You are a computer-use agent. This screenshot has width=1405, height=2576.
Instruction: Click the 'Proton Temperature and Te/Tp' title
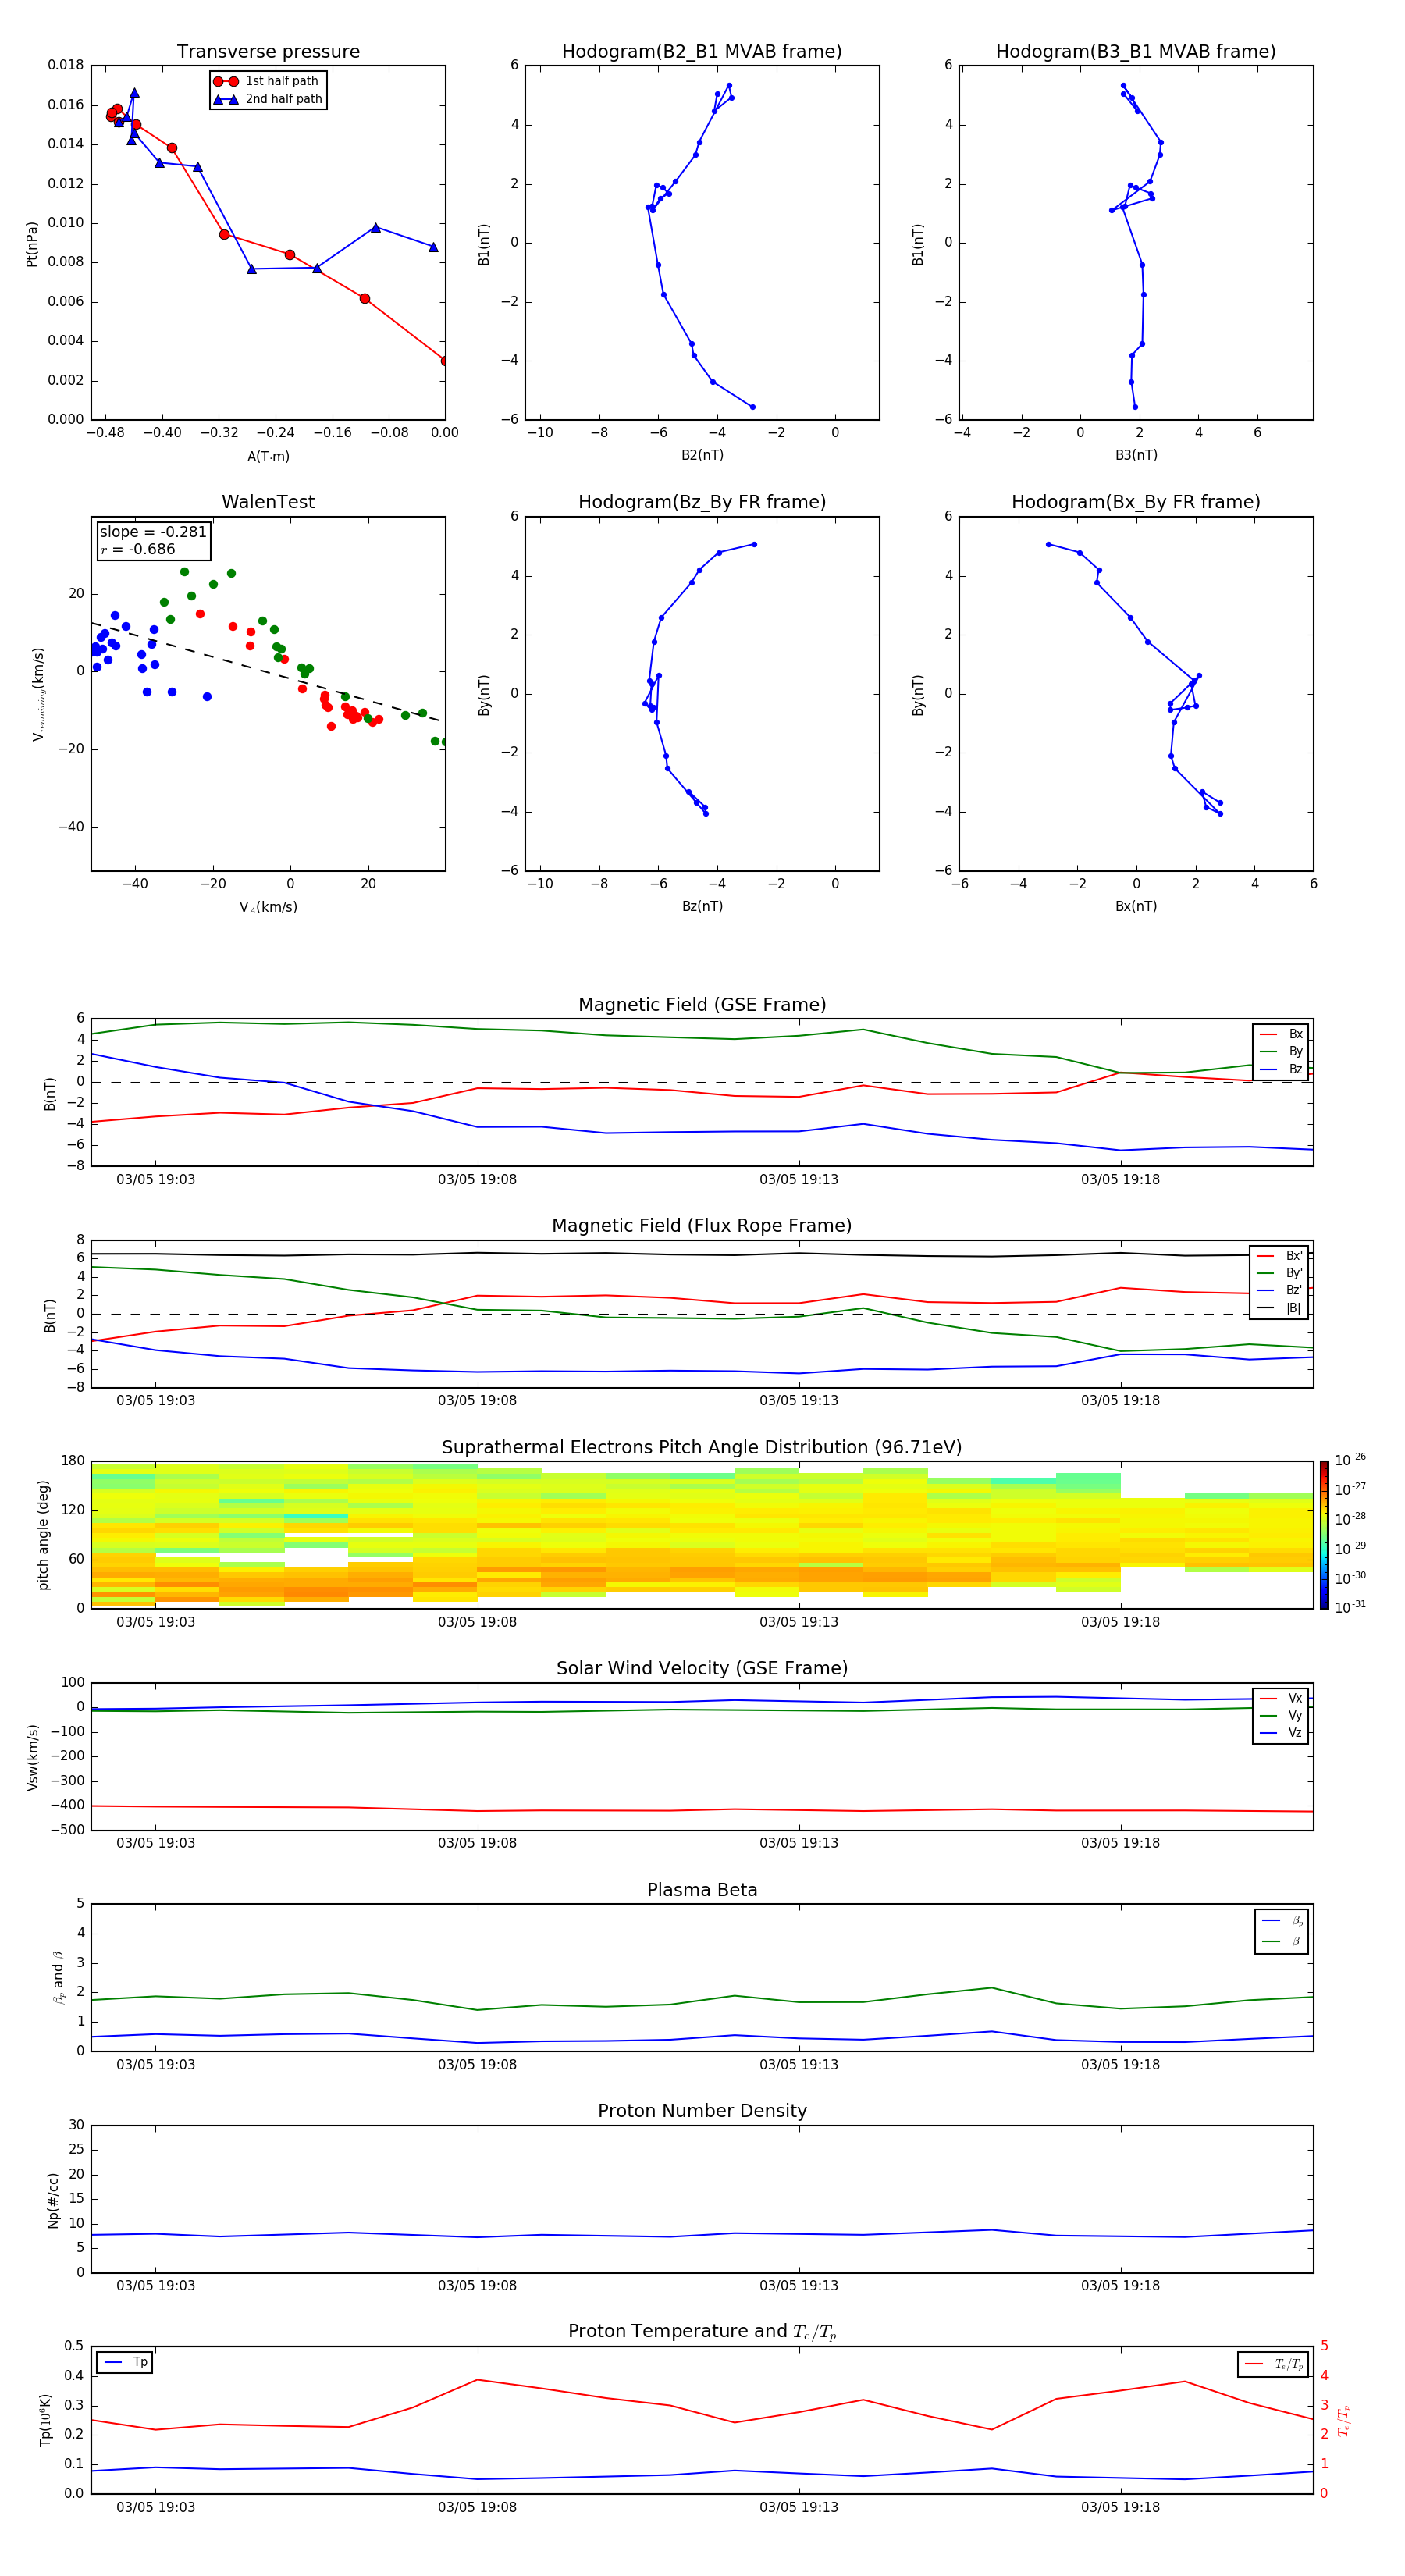(702, 2332)
